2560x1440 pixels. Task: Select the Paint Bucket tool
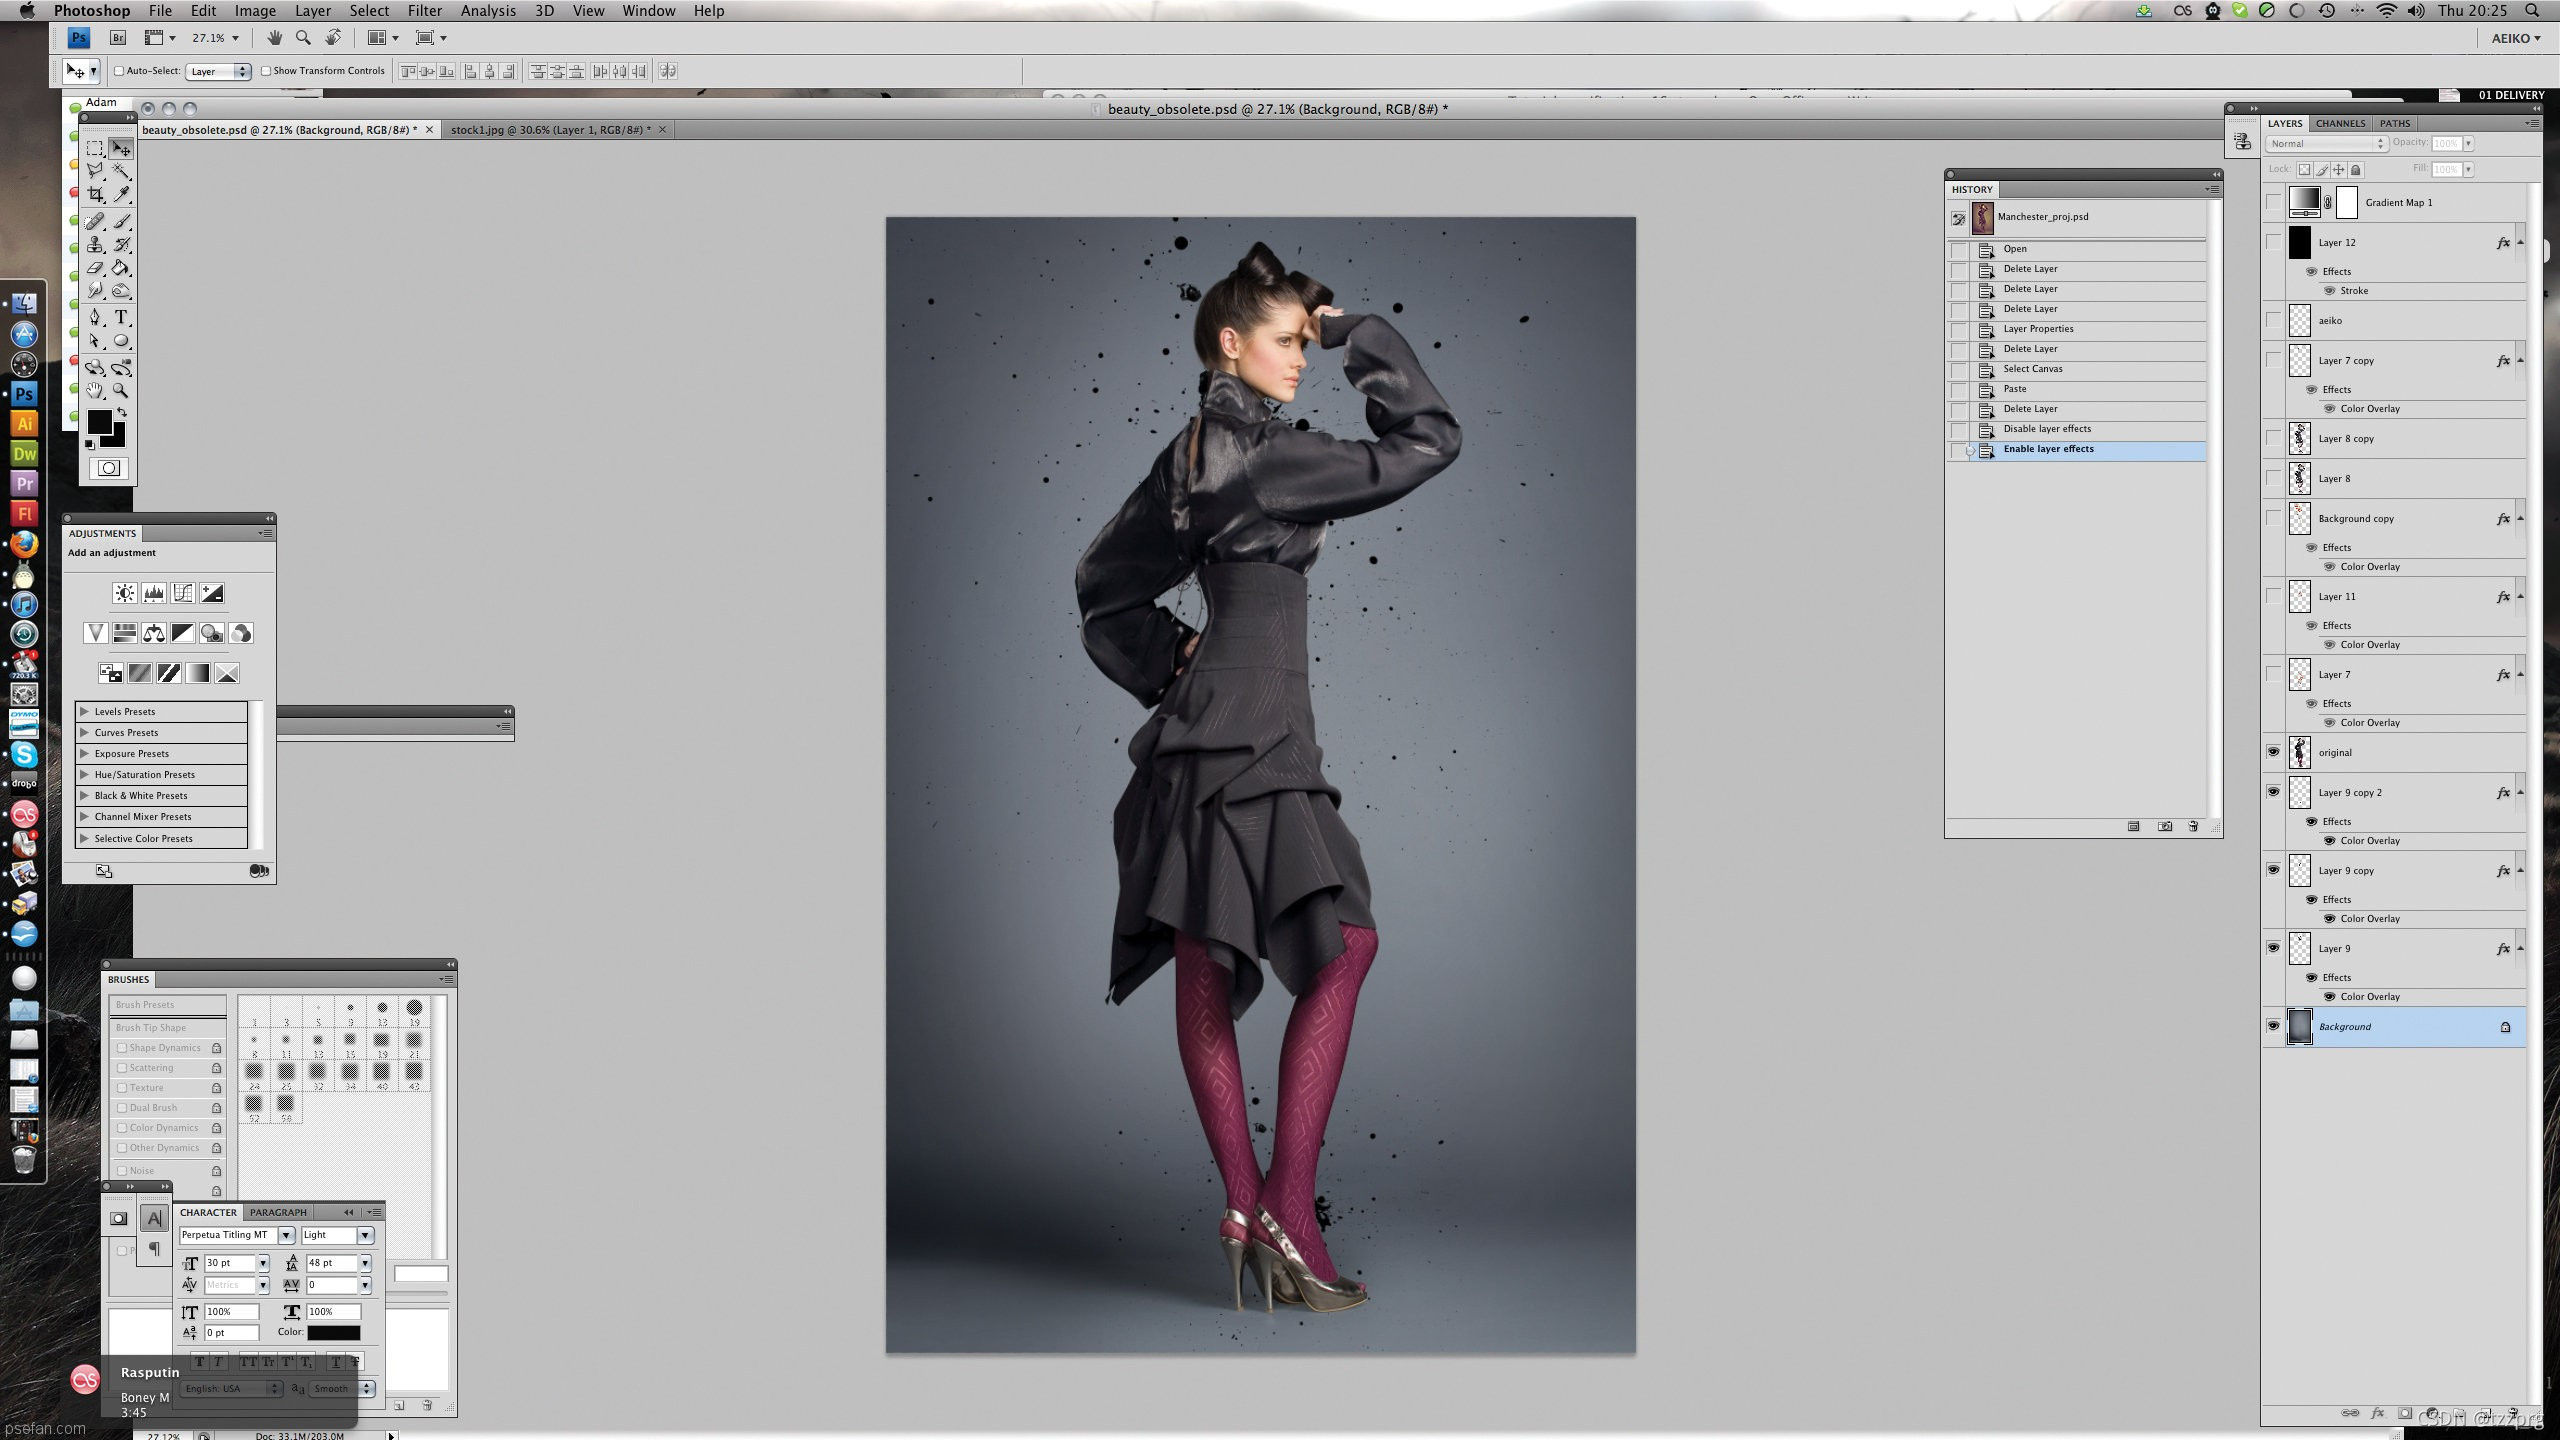click(x=122, y=268)
